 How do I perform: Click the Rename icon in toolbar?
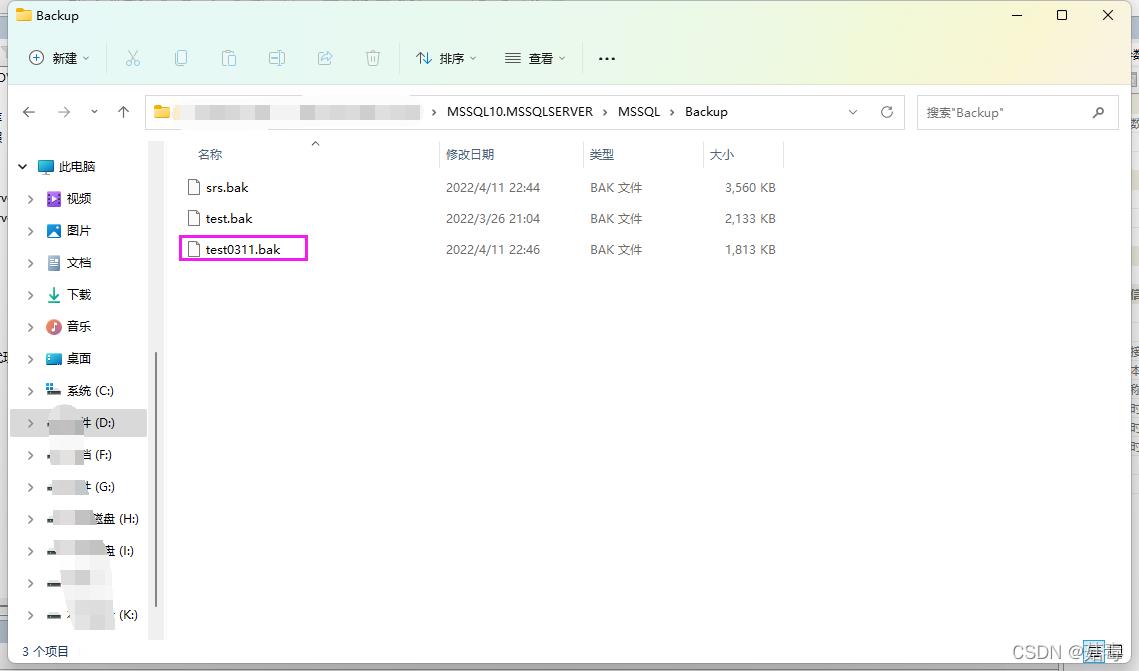[x=277, y=58]
